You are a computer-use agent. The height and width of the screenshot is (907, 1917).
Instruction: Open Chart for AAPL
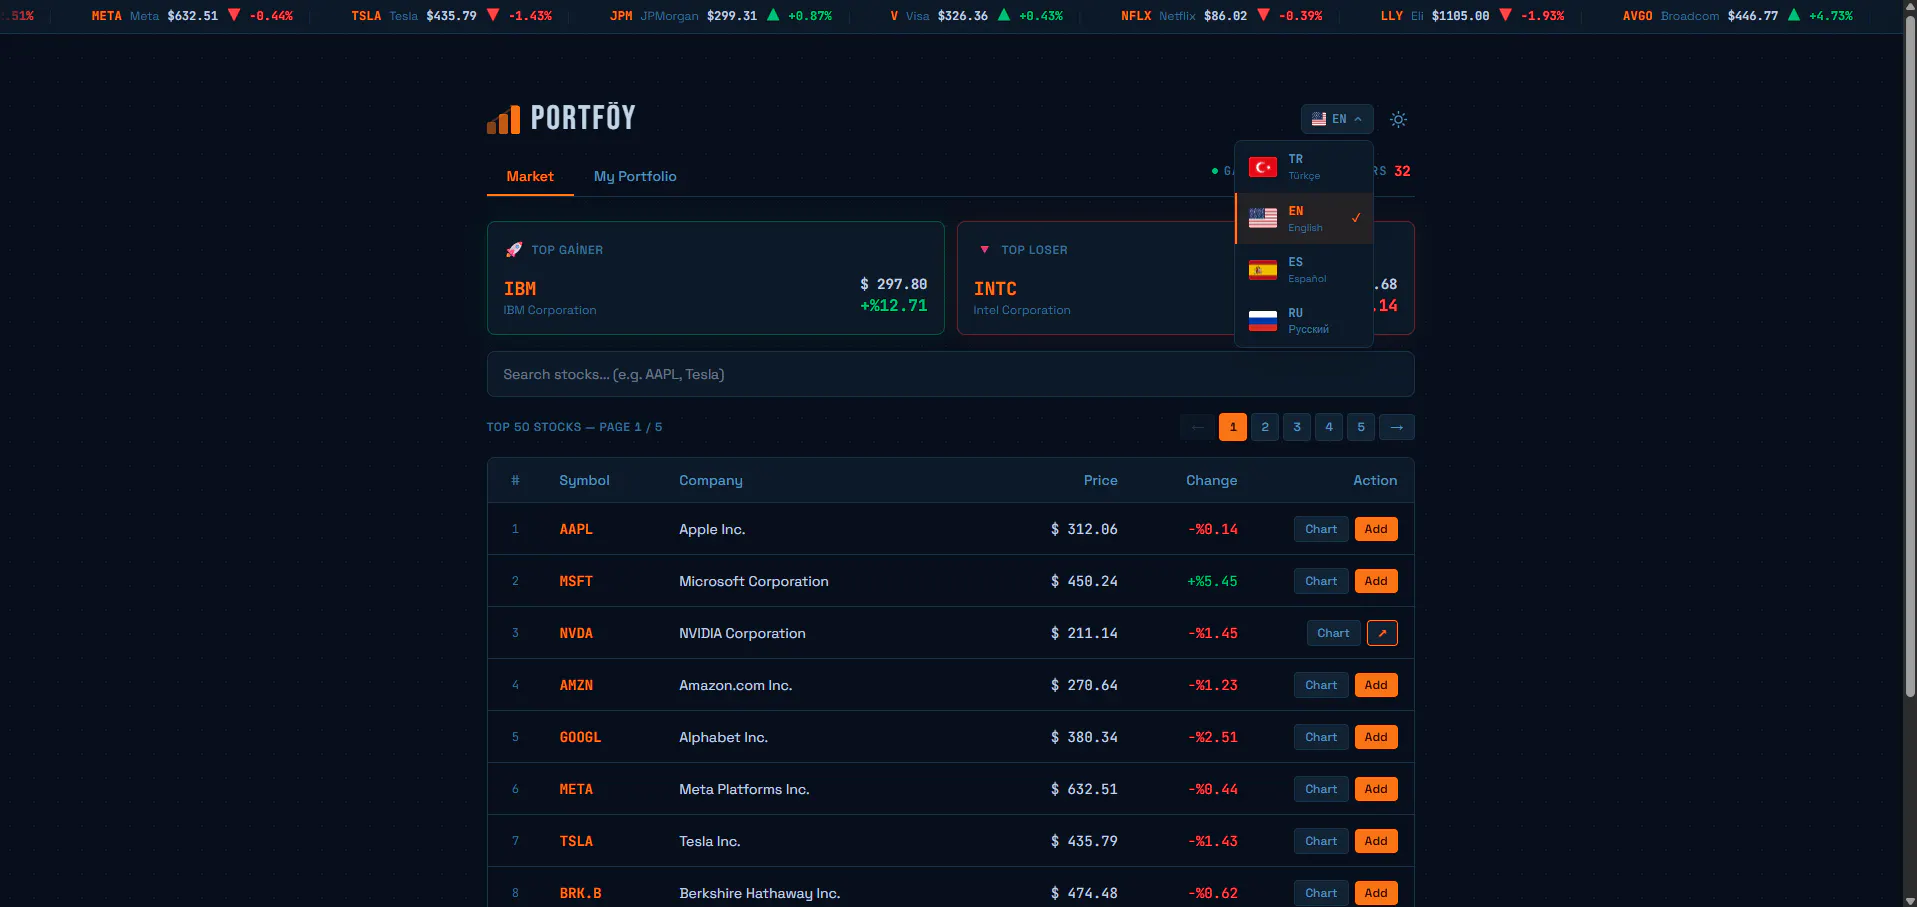[x=1321, y=529]
